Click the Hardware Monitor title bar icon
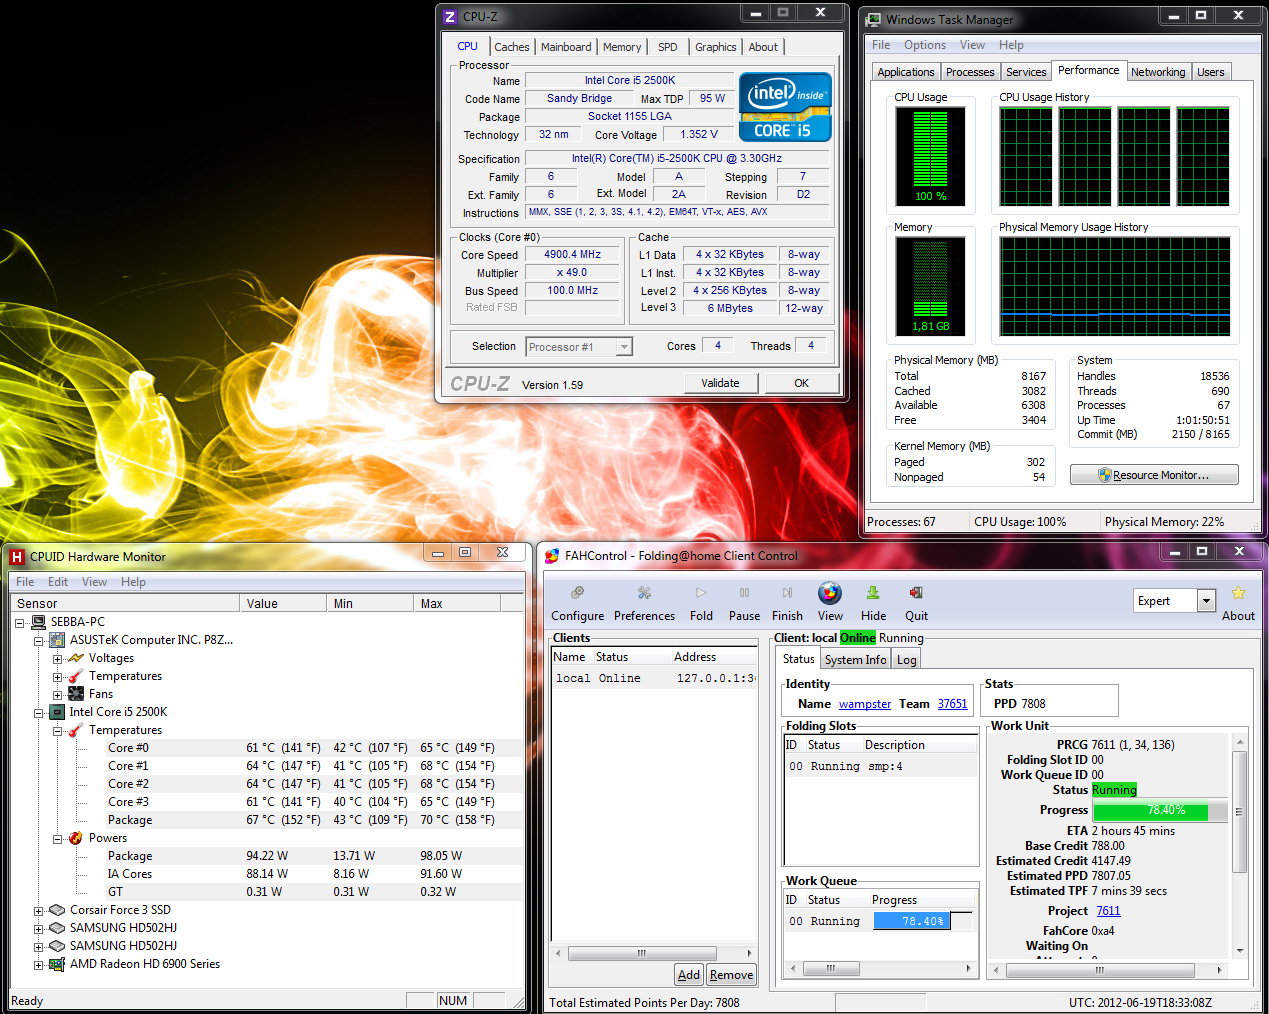 (x=17, y=557)
